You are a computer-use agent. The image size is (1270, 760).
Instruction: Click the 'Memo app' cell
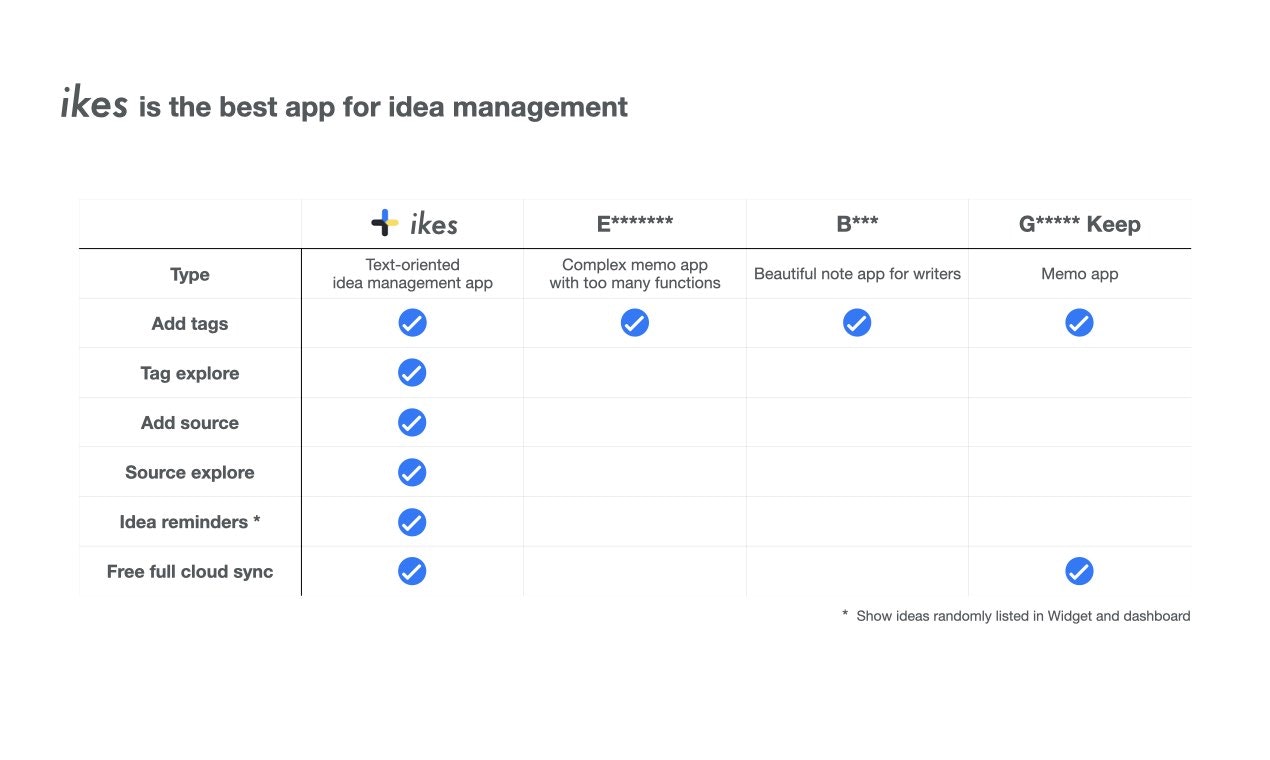[1080, 274]
